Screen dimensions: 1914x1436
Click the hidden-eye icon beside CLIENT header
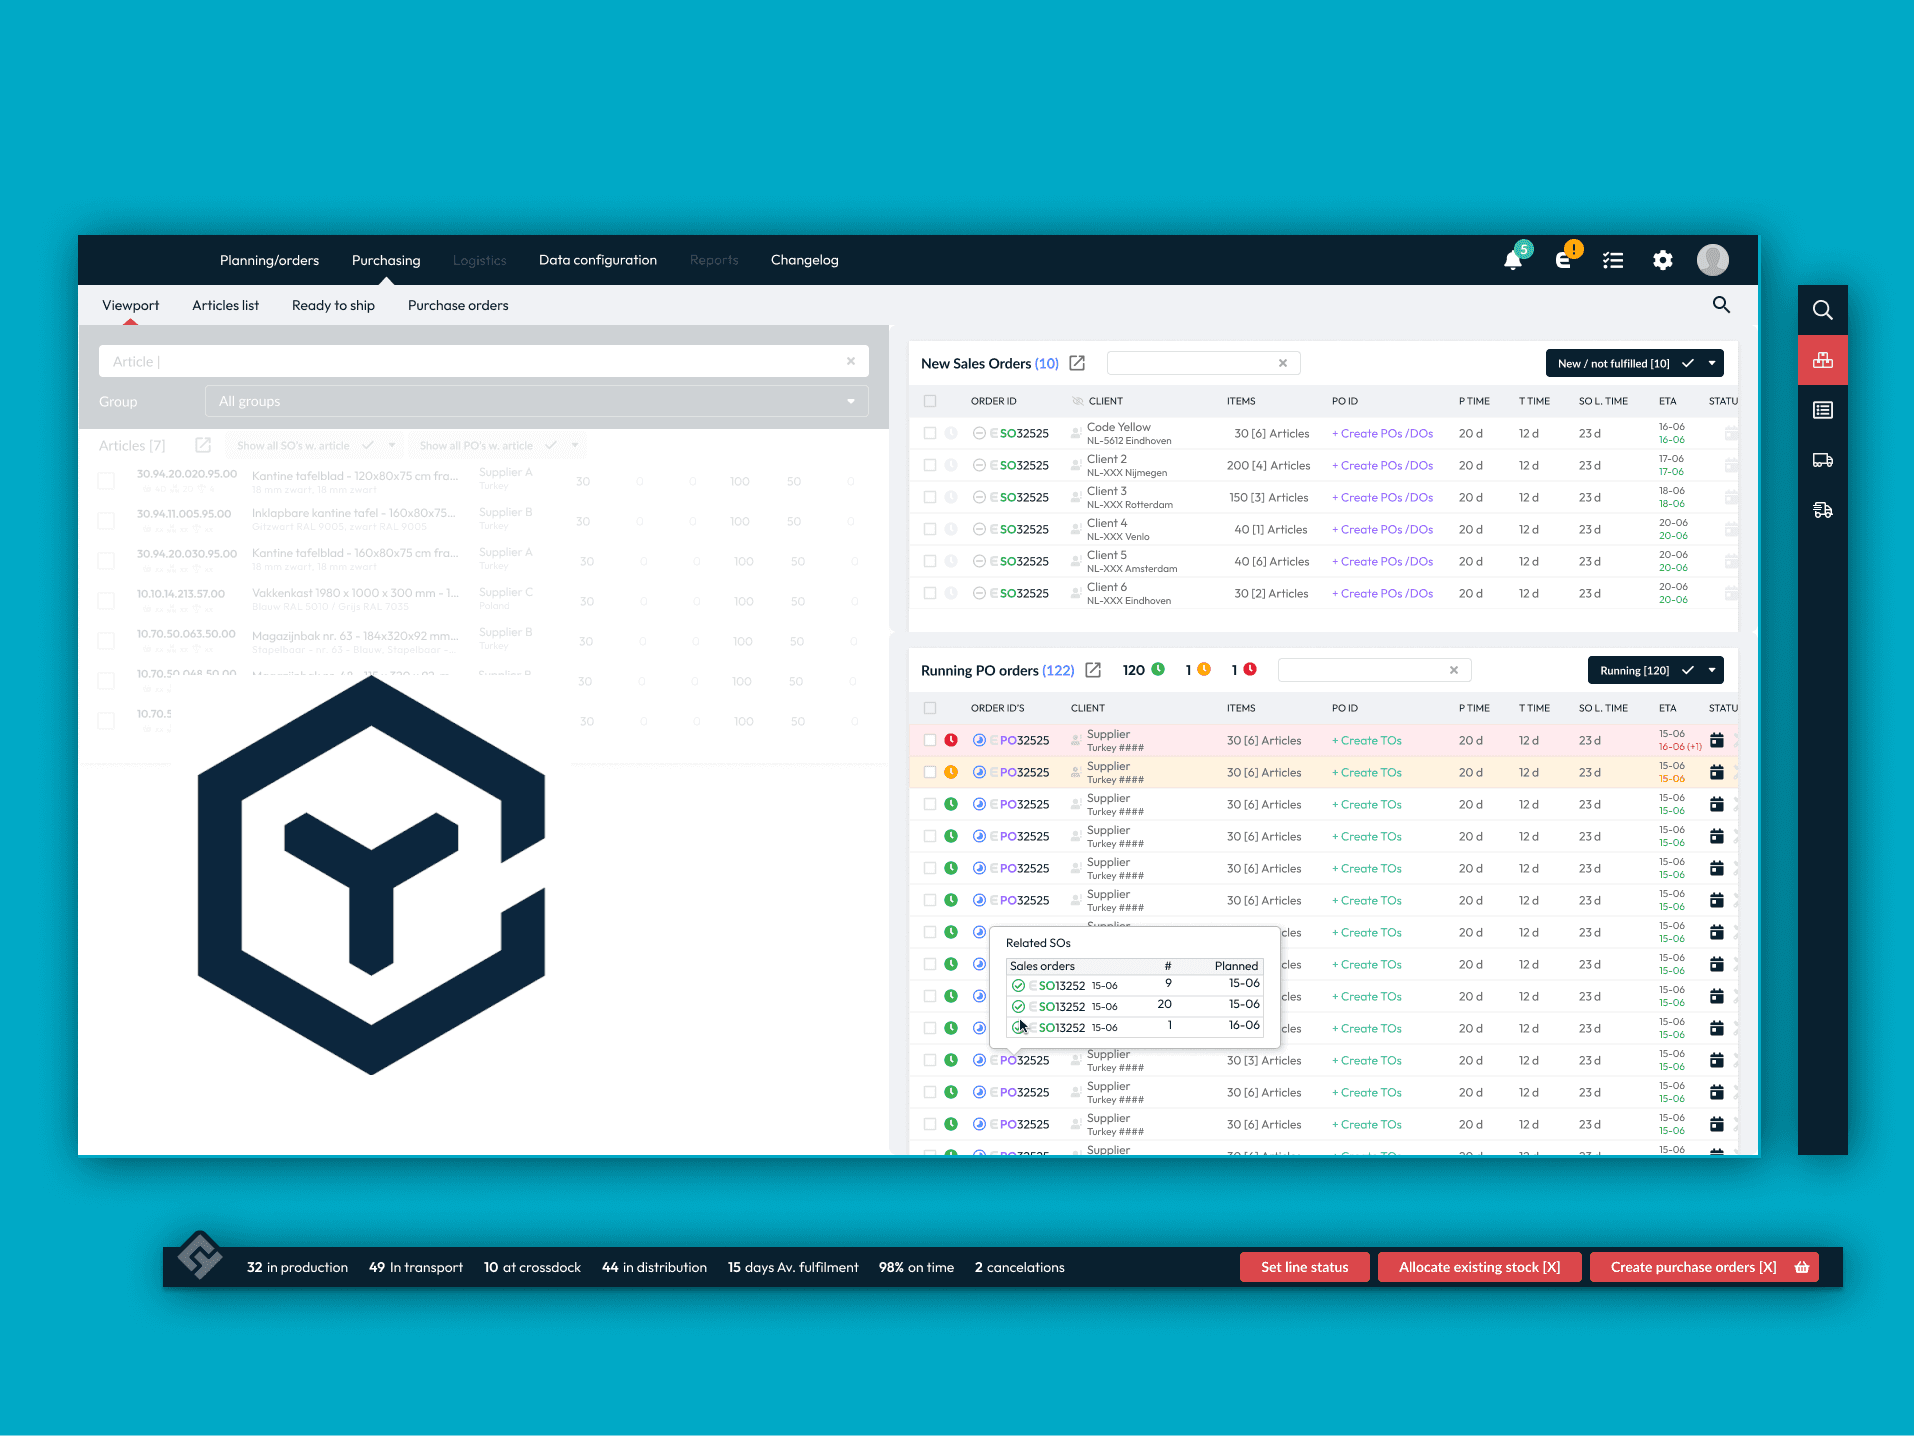click(x=1078, y=401)
